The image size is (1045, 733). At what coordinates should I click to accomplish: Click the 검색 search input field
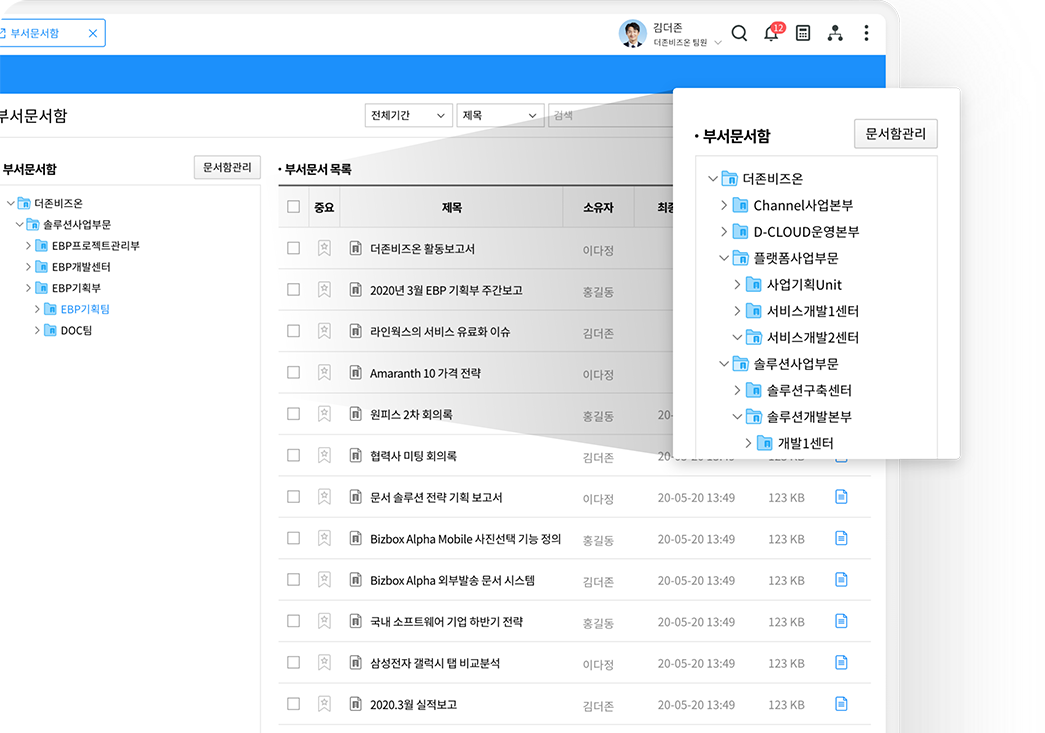point(610,115)
